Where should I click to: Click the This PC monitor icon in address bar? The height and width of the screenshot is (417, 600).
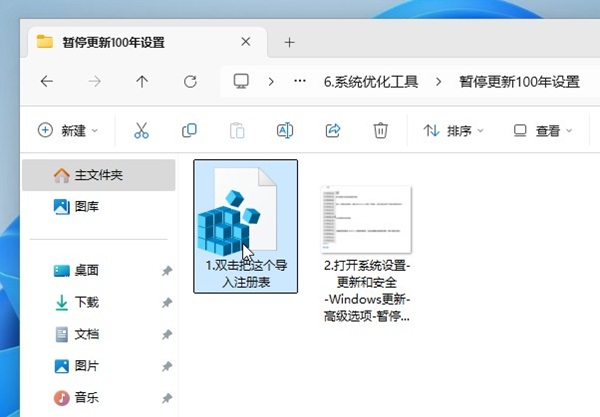(241, 81)
